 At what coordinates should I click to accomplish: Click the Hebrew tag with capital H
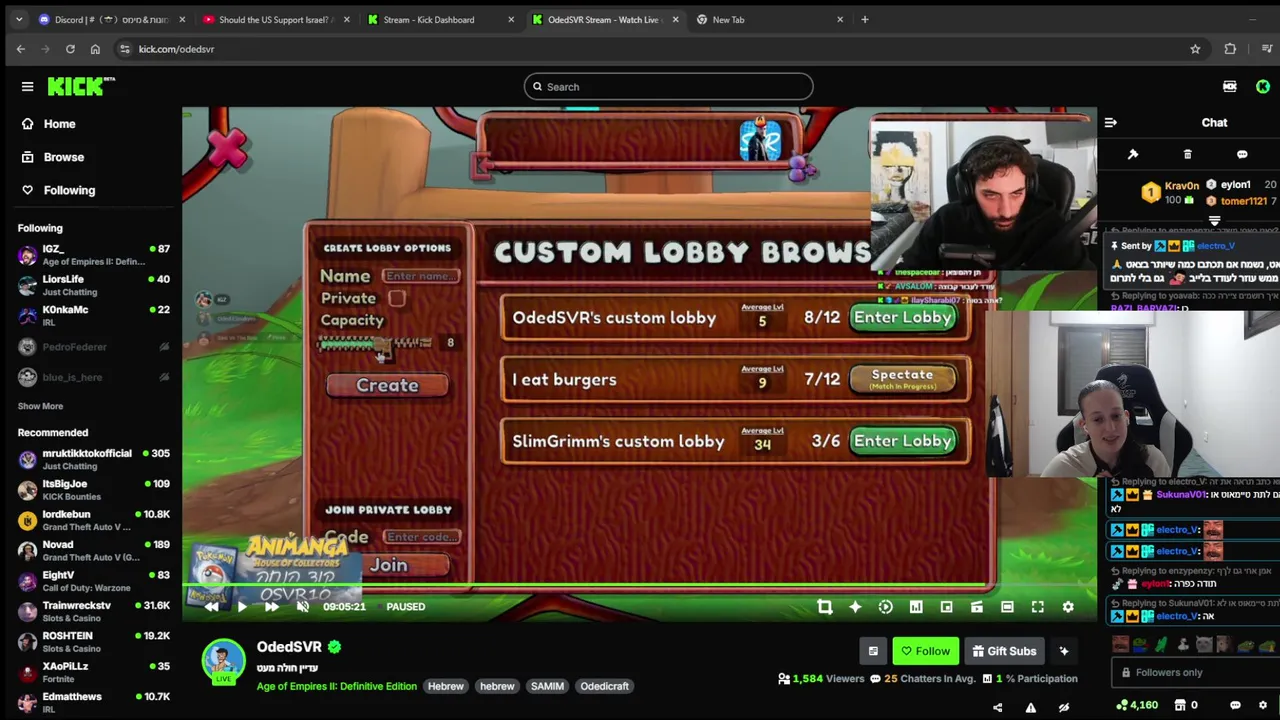pyautogui.click(x=446, y=686)
